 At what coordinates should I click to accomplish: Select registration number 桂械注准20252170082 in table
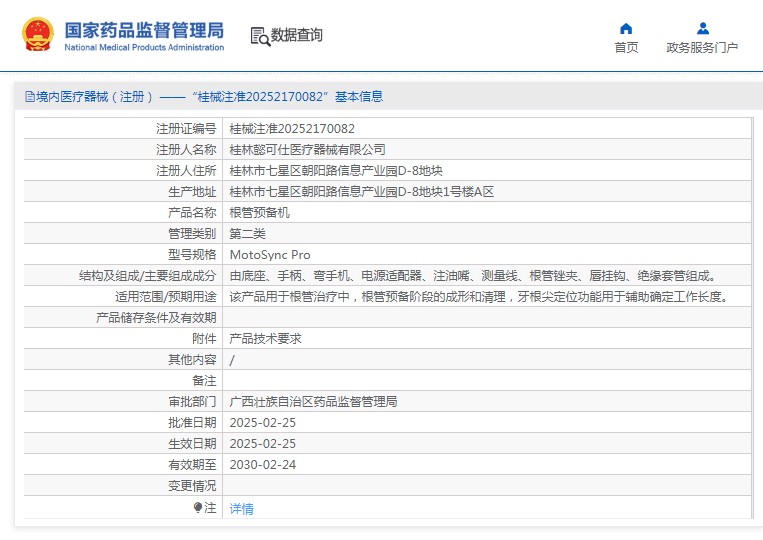click(292, 129)
